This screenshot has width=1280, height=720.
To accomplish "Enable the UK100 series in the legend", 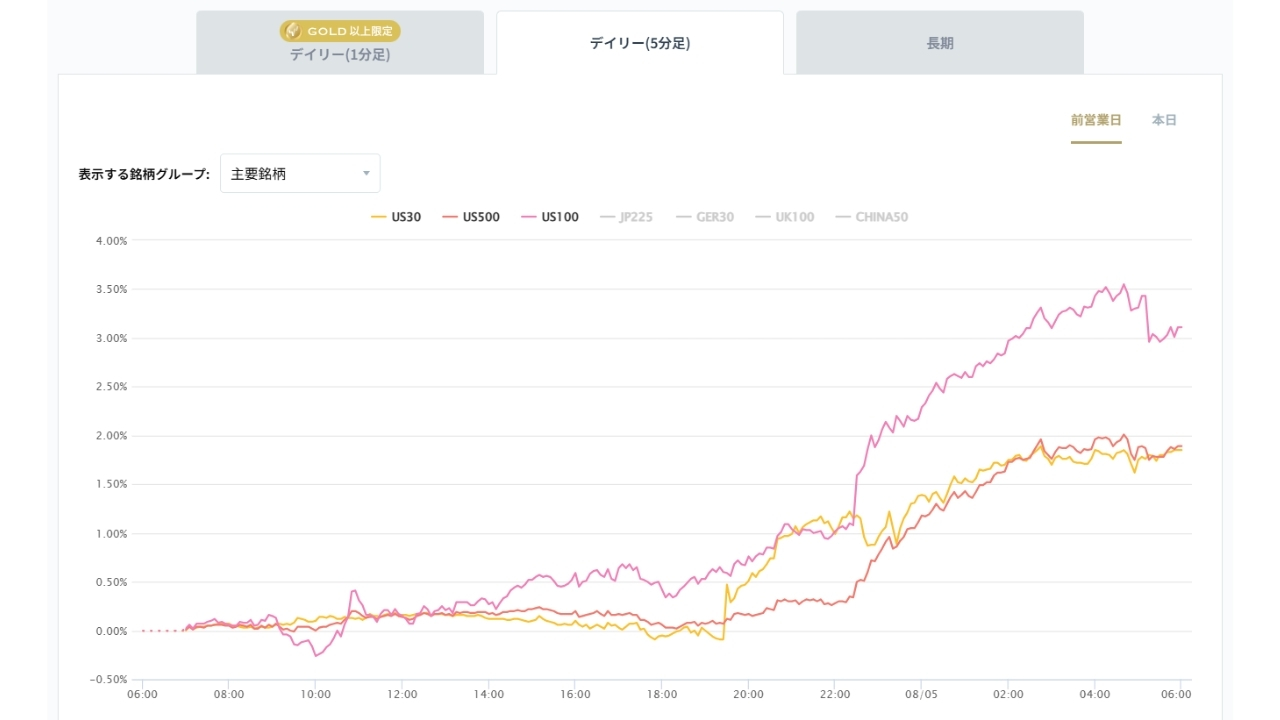I will 785,217.
